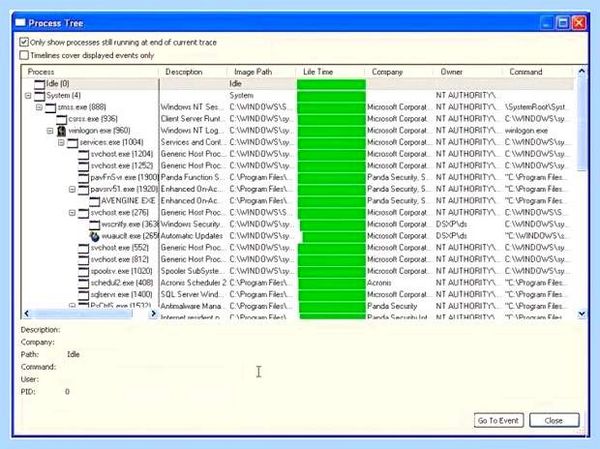
Task: Click the svchost.exe (812) icon
Action: point(84,260)
